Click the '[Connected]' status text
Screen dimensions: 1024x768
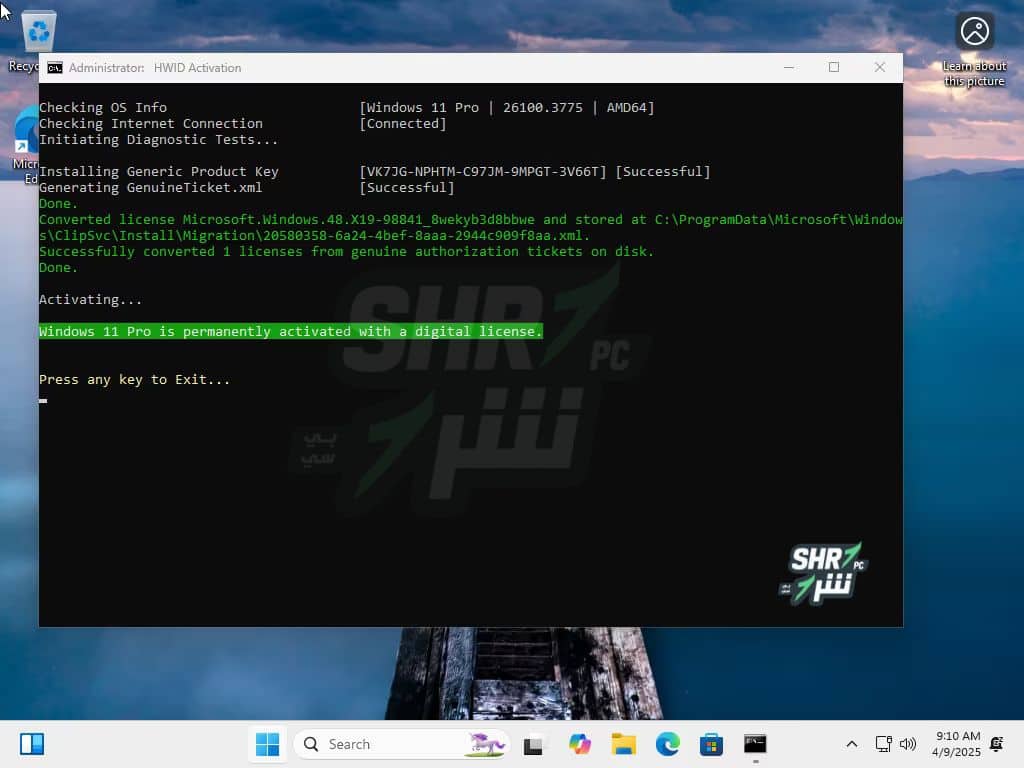403,123
